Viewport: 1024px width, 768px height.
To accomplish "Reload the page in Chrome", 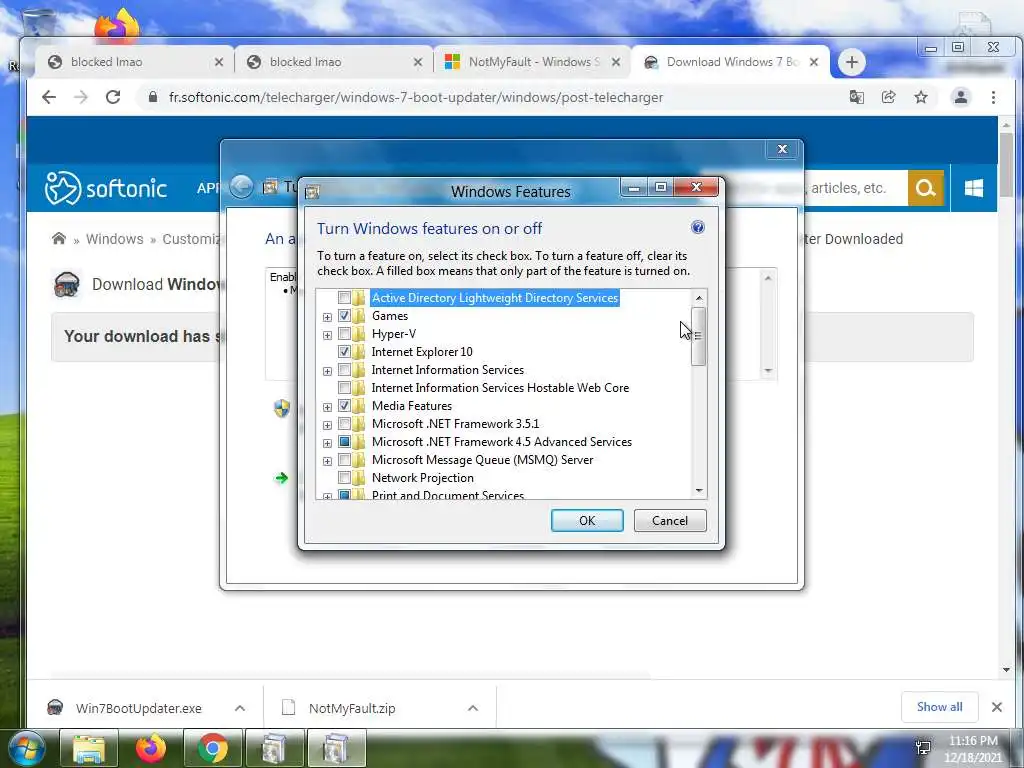I will pos(113,97).
